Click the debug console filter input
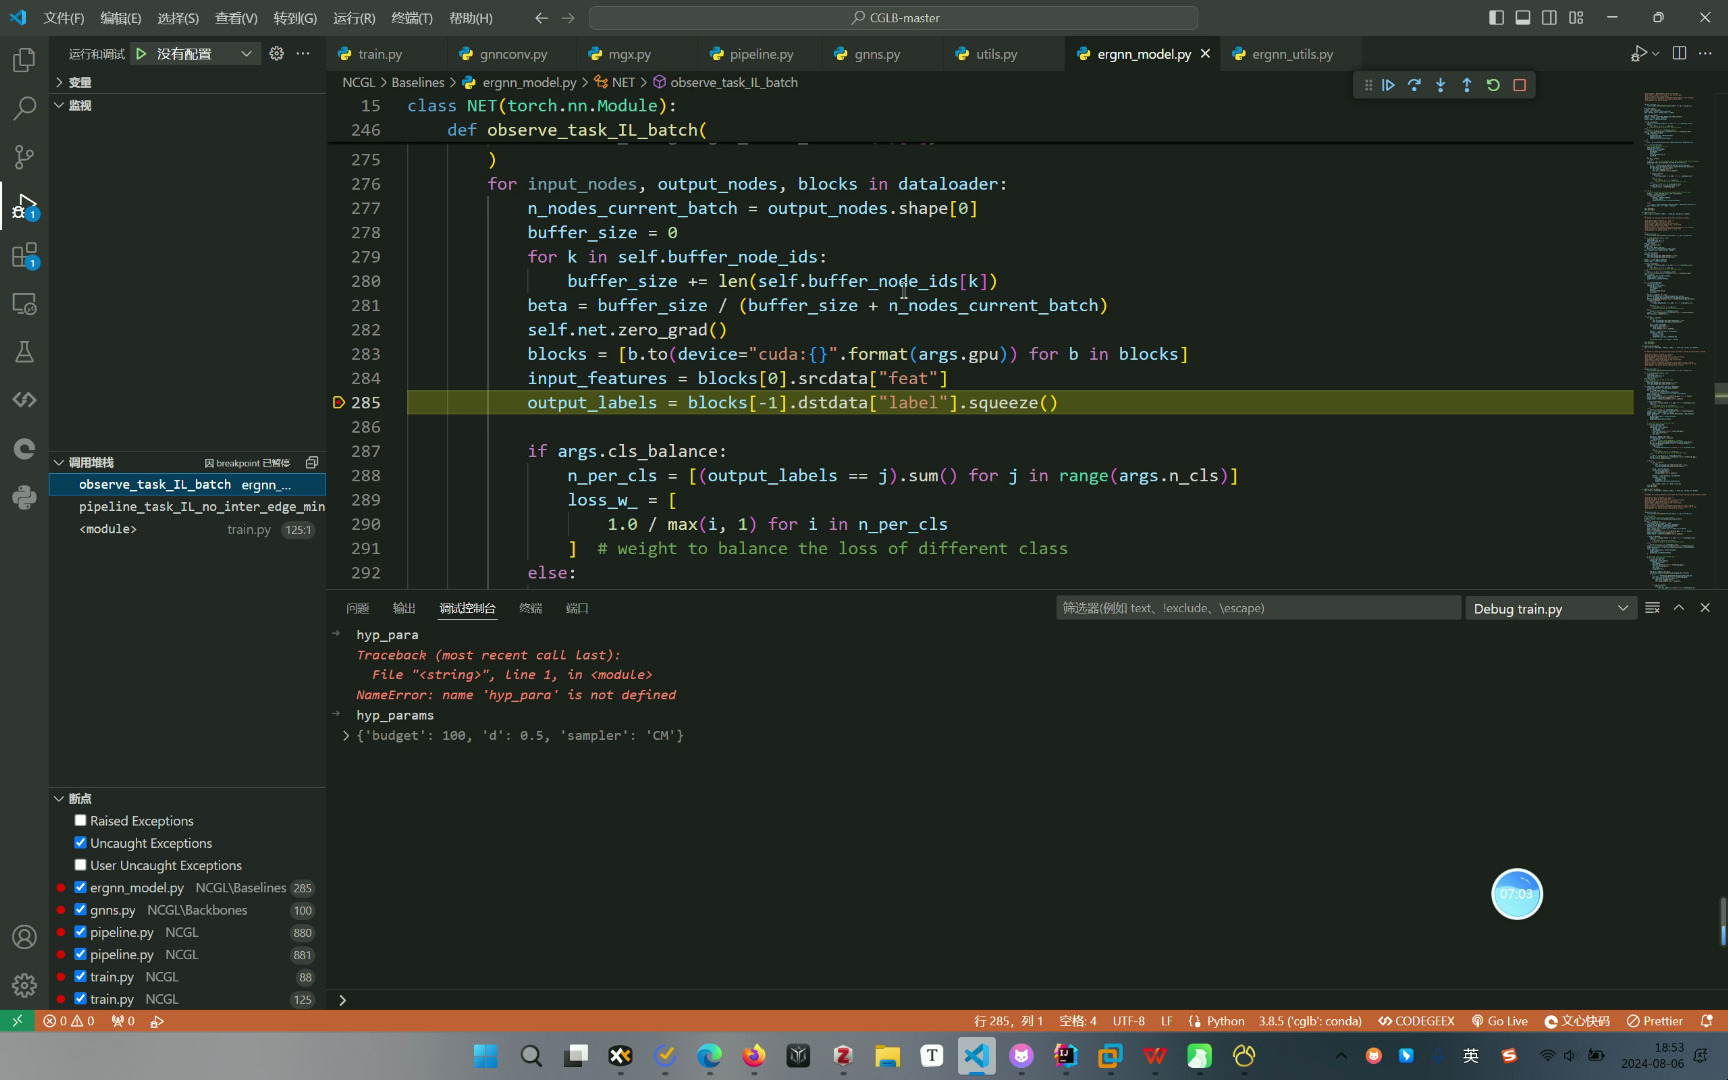 [x=1257, y=608]
